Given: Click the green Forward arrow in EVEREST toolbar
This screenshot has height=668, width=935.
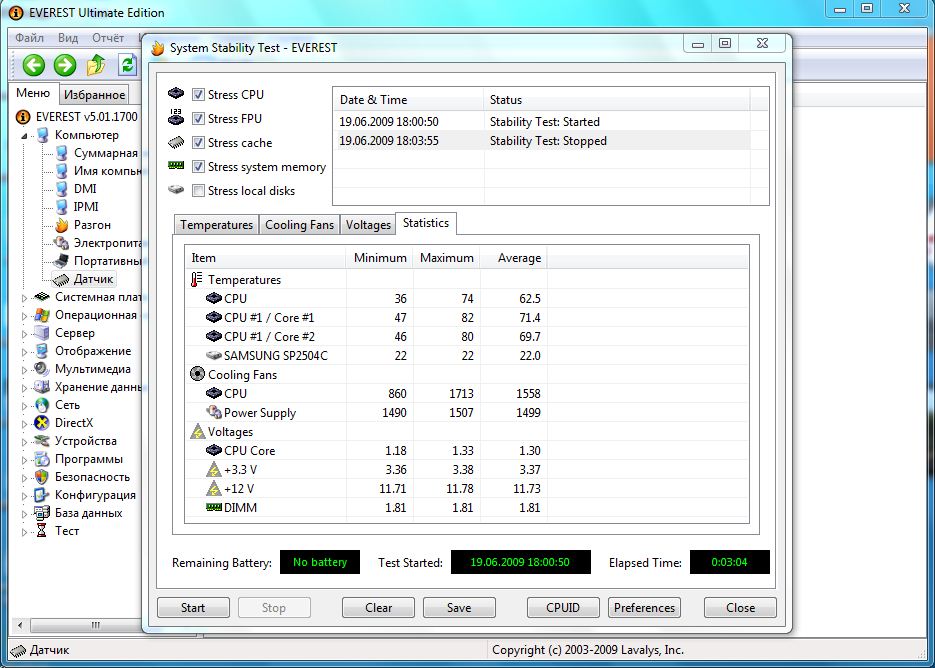Looking at the screenshot, I should pos(65,65).
